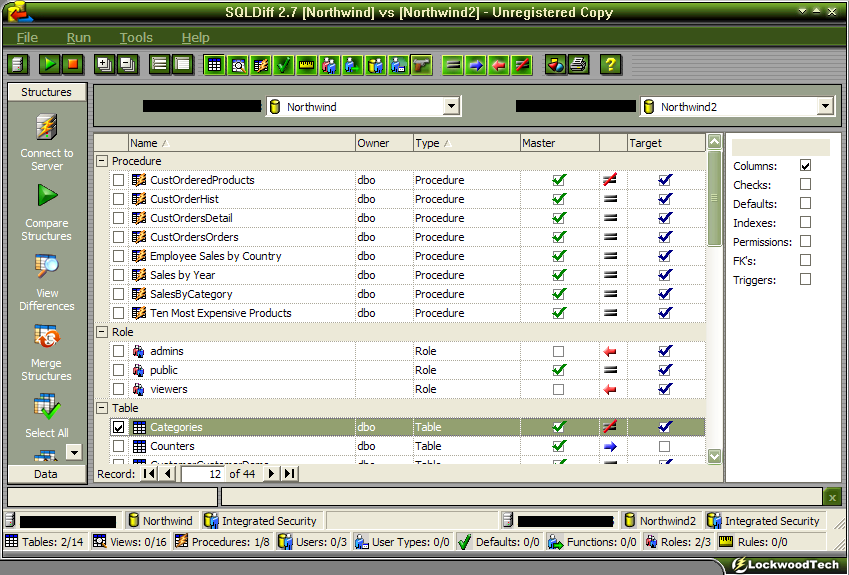Collapse the Table group
Viewport: 849px width, 575px height.
point(102,408)
